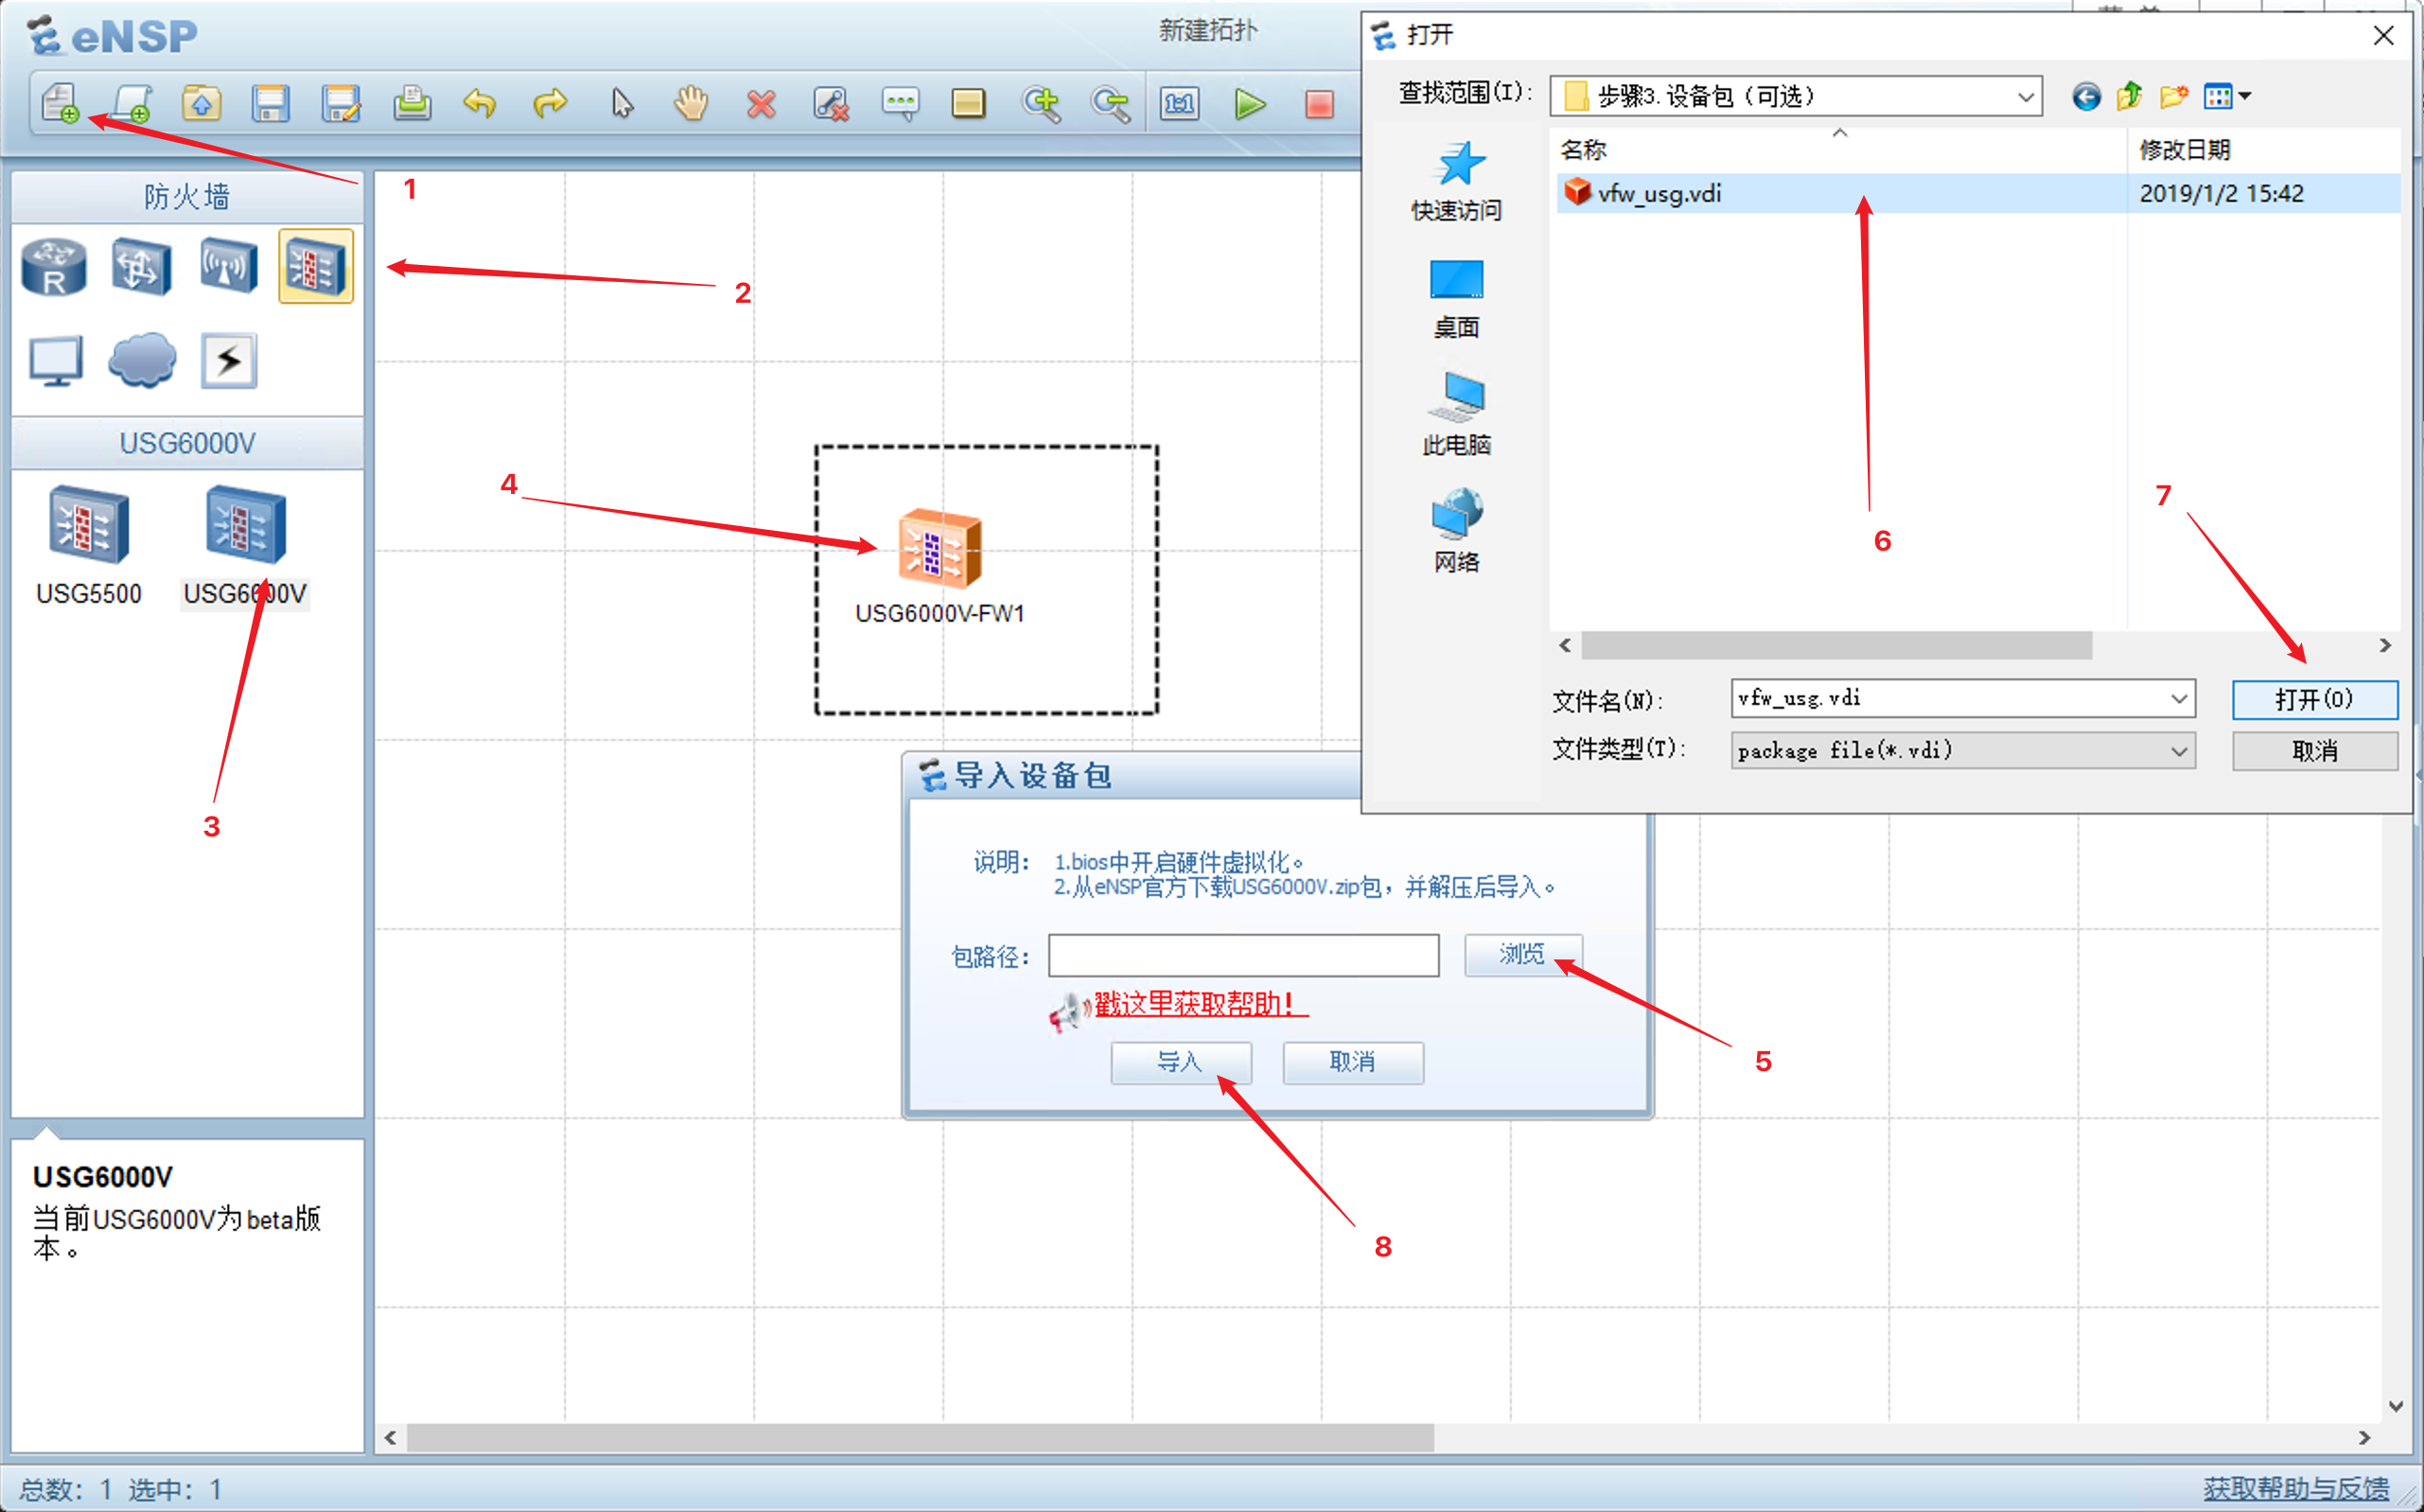Image resolution: width=2424 pixels, height=1512 pixels.
Task: Click canvas horizontal scrollbar thumb
Action: (x=920, y=1438)
